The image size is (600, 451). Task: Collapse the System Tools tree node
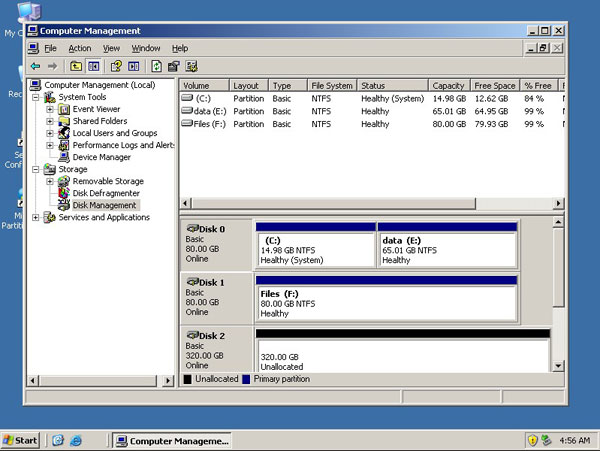click(36, 97)
